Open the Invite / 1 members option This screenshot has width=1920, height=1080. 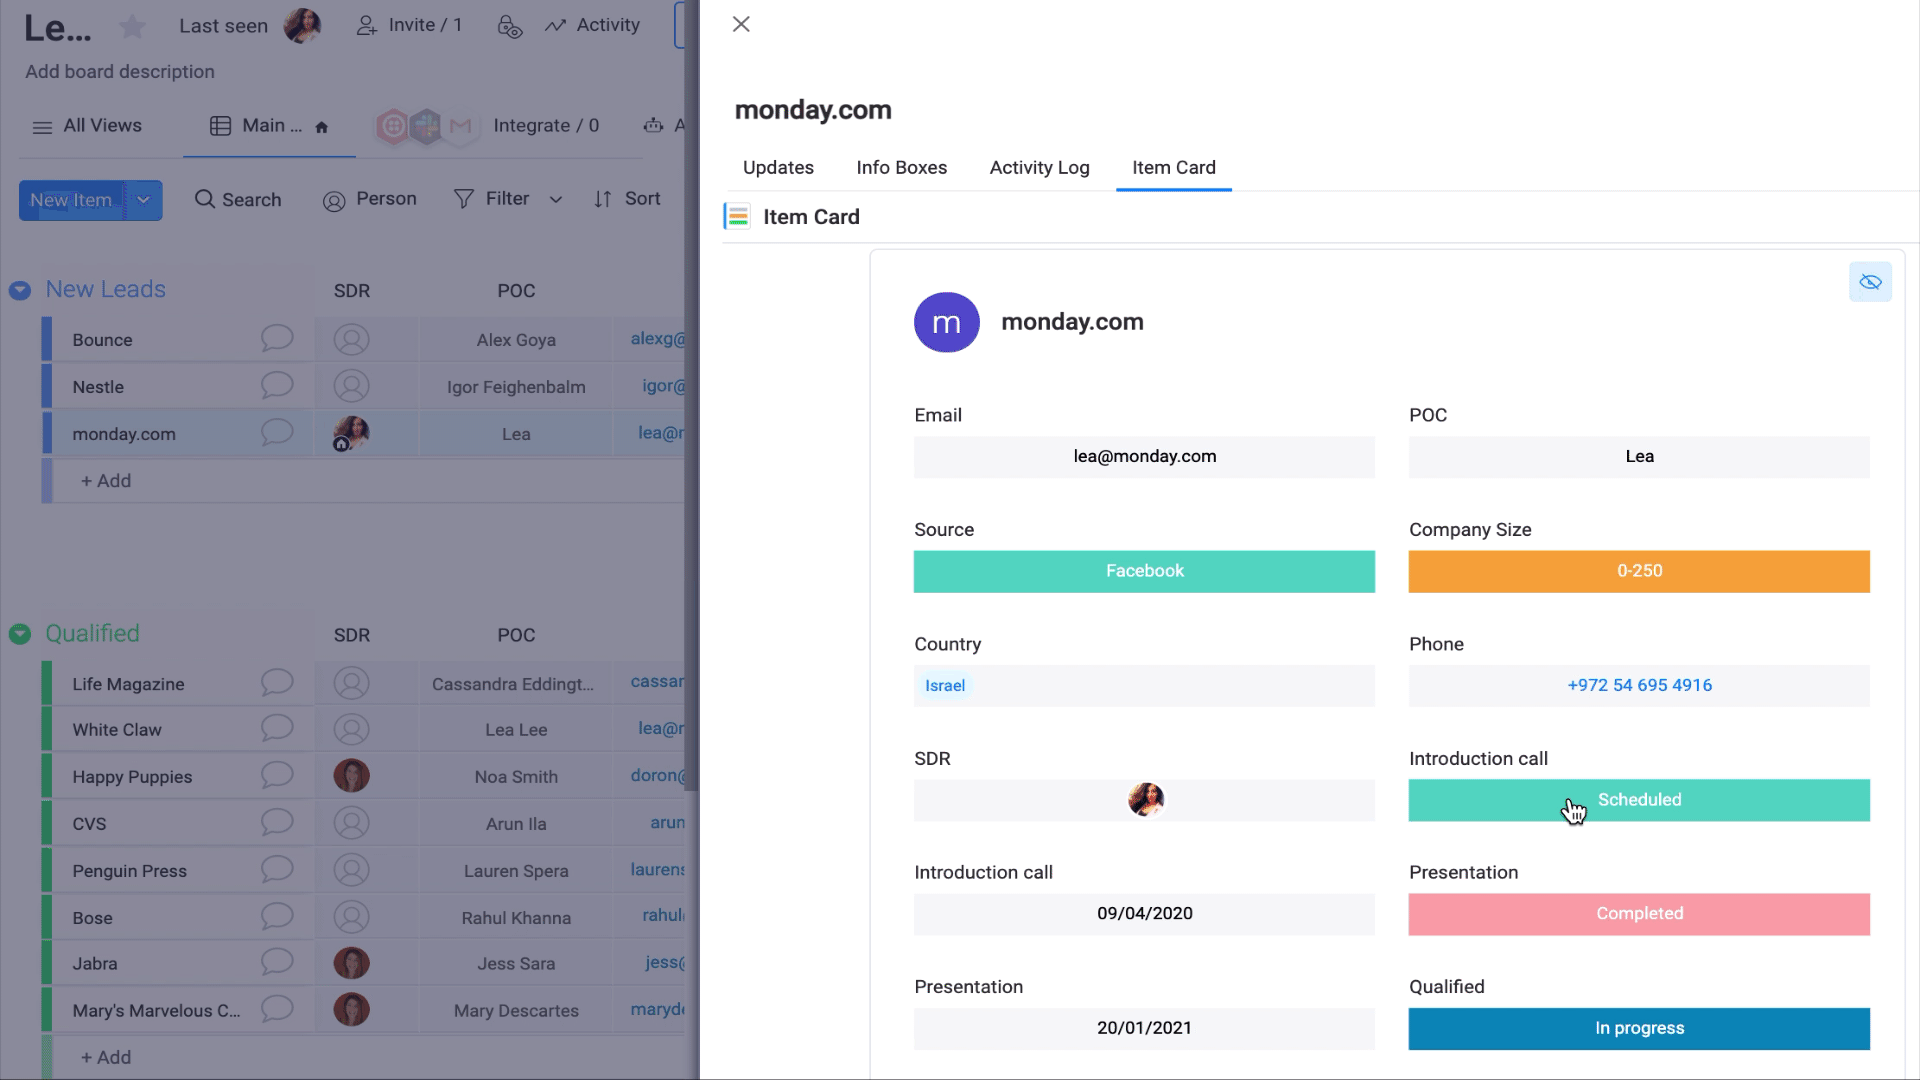pos(409,25)
